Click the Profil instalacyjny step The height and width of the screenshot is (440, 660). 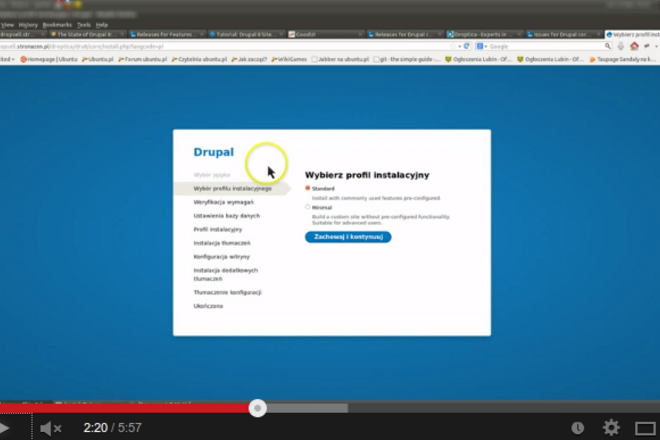(218, 229)
